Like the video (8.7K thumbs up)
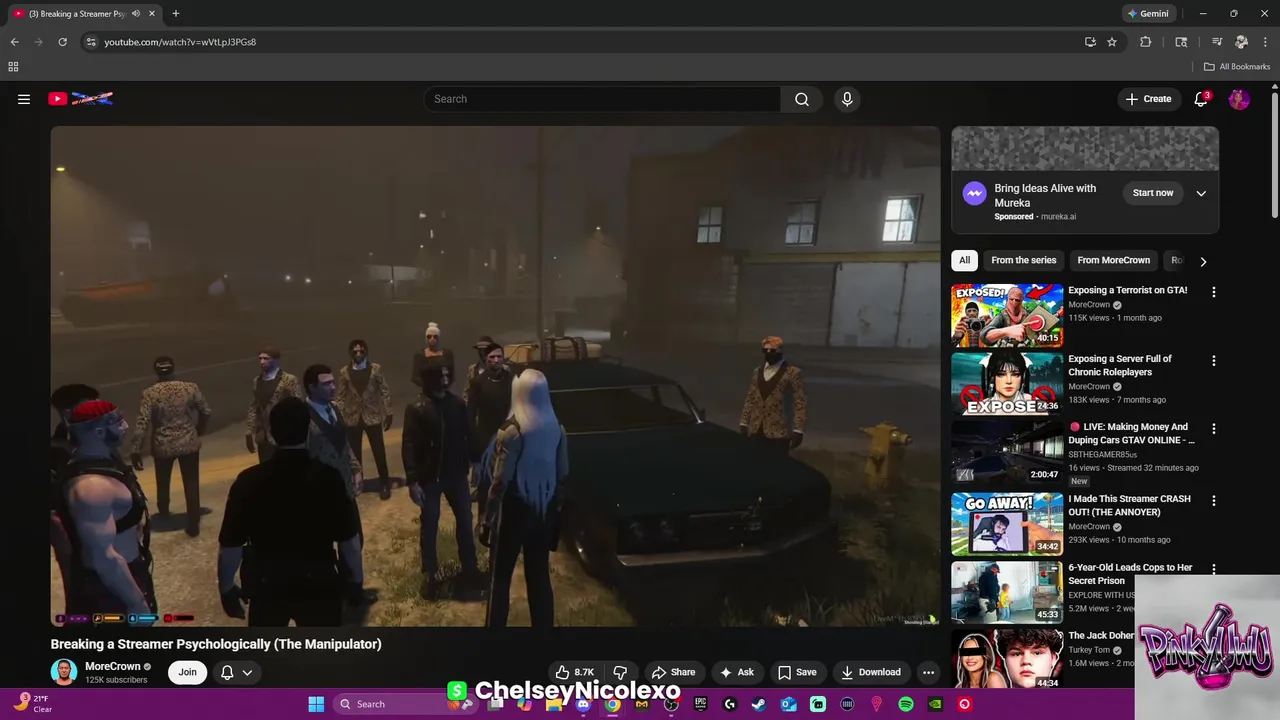This screenshot has width=1280, height=720. click(576, 672)
